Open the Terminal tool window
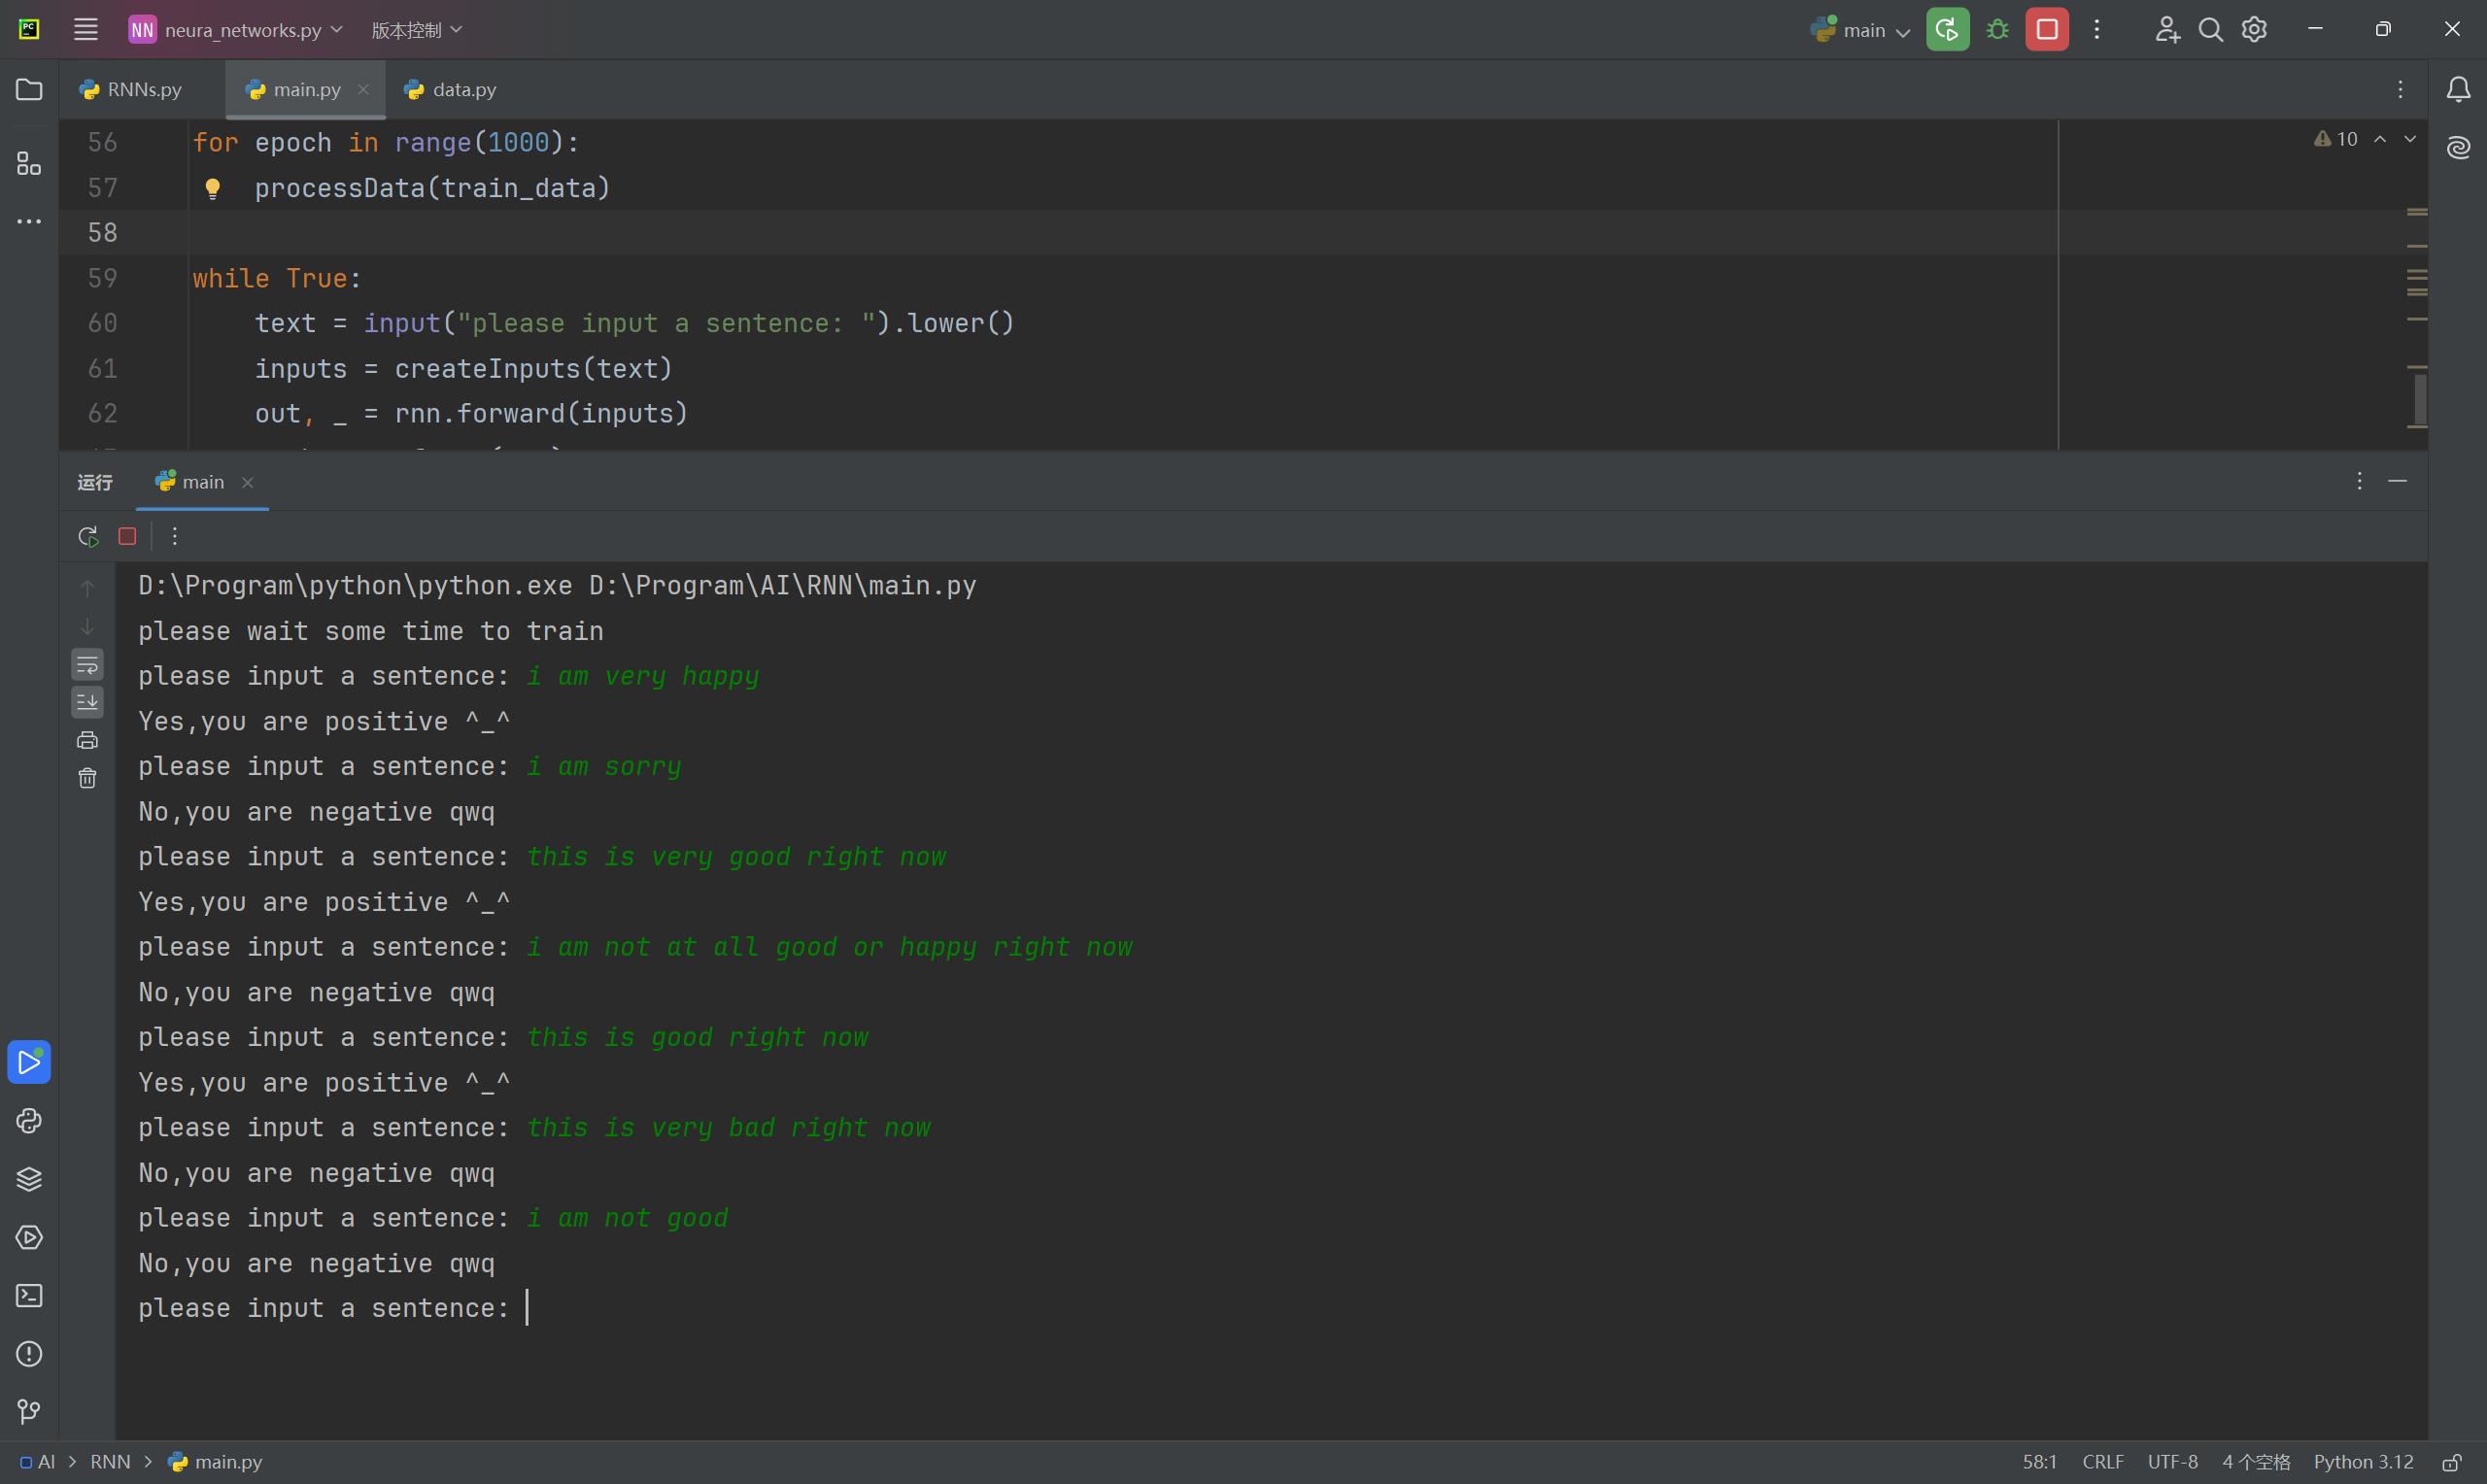Image resolution: width=2487 pixels, height=1484 pixels. click(x=29, y=1296)
